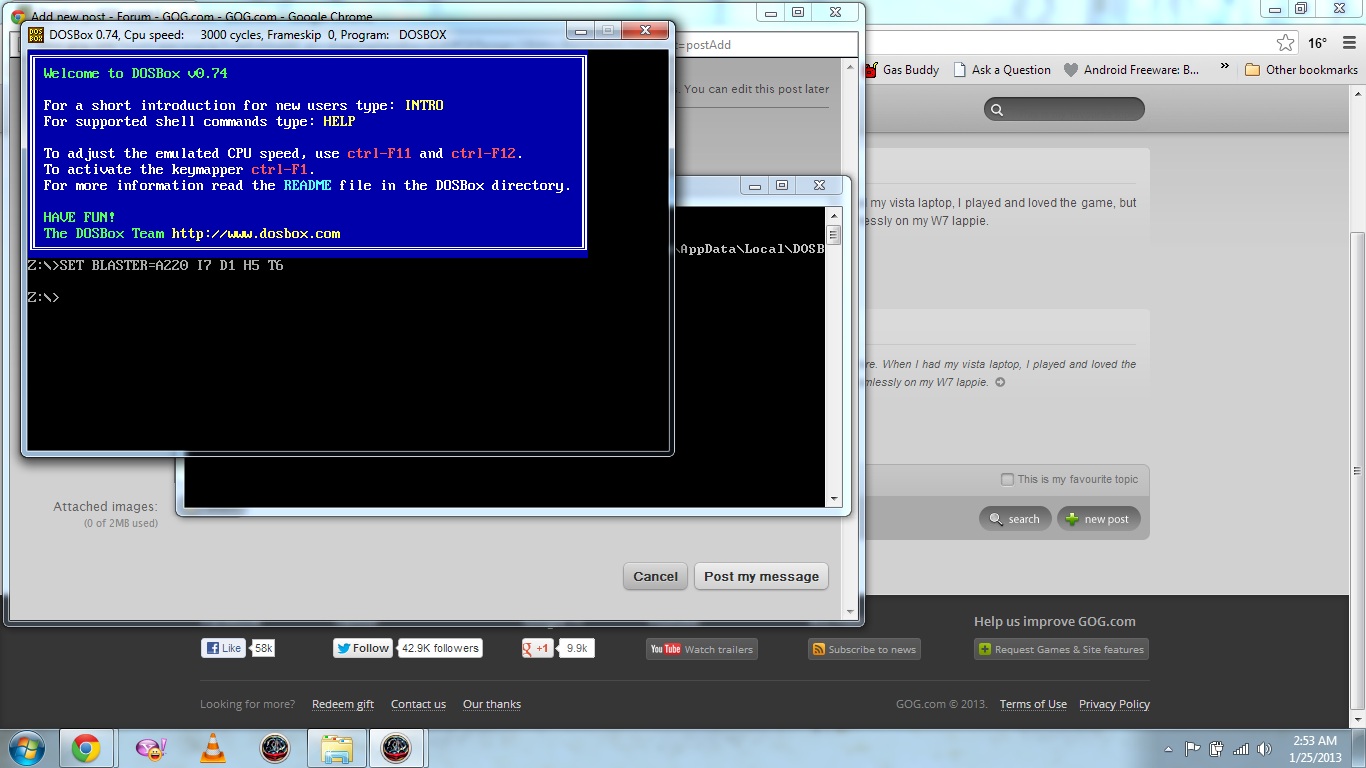
Task: Open the Ask a Question bookmark
Action: coord(1002,70)
